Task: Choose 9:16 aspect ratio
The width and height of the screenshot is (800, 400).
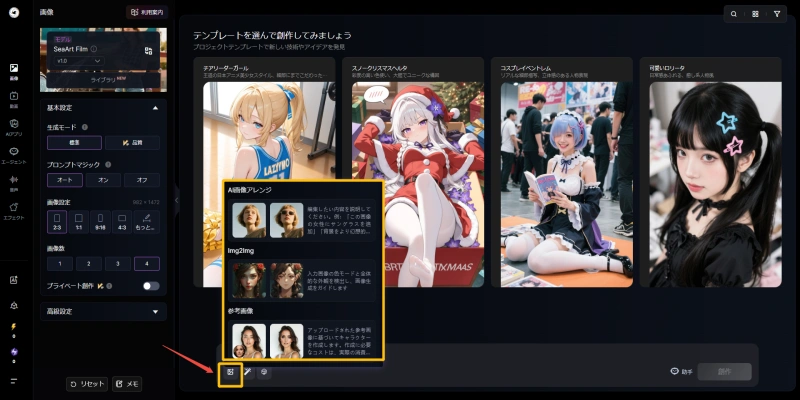Action: coord(101,222)
